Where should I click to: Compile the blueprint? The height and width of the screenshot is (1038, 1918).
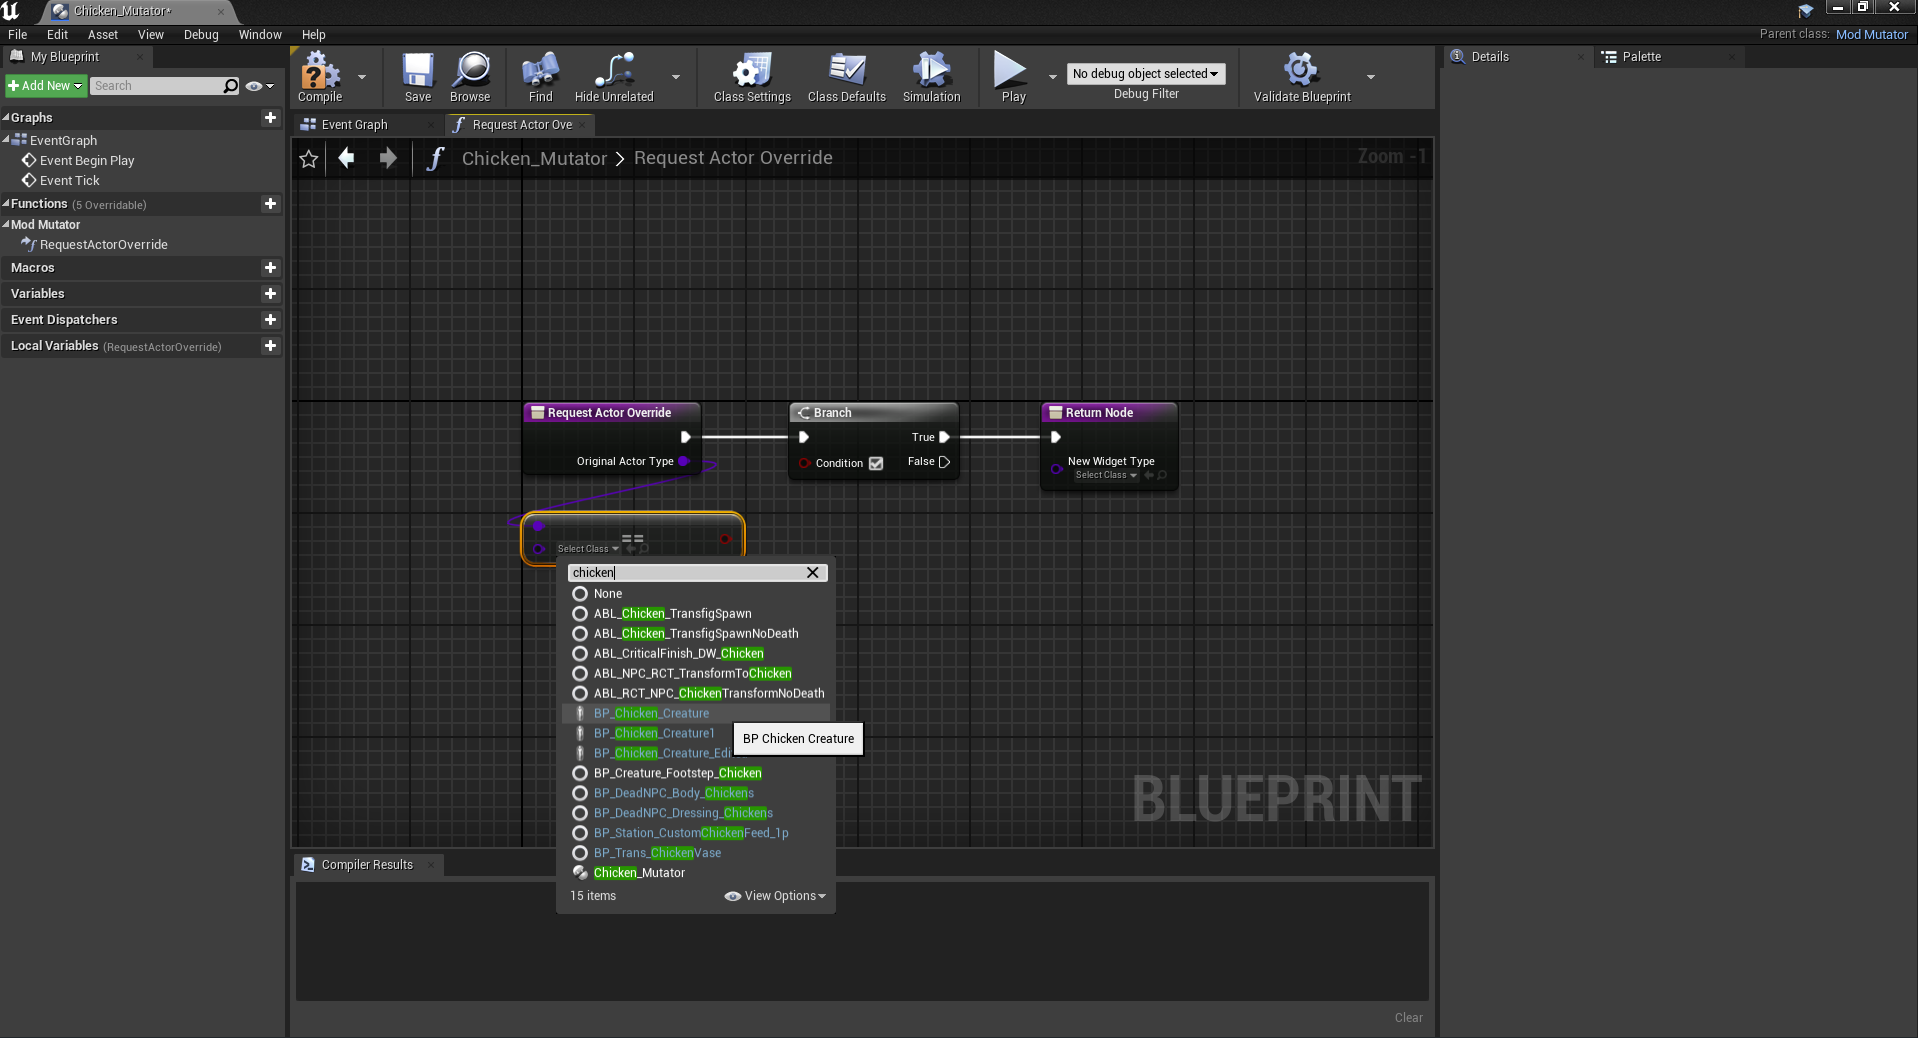[320, 77]
